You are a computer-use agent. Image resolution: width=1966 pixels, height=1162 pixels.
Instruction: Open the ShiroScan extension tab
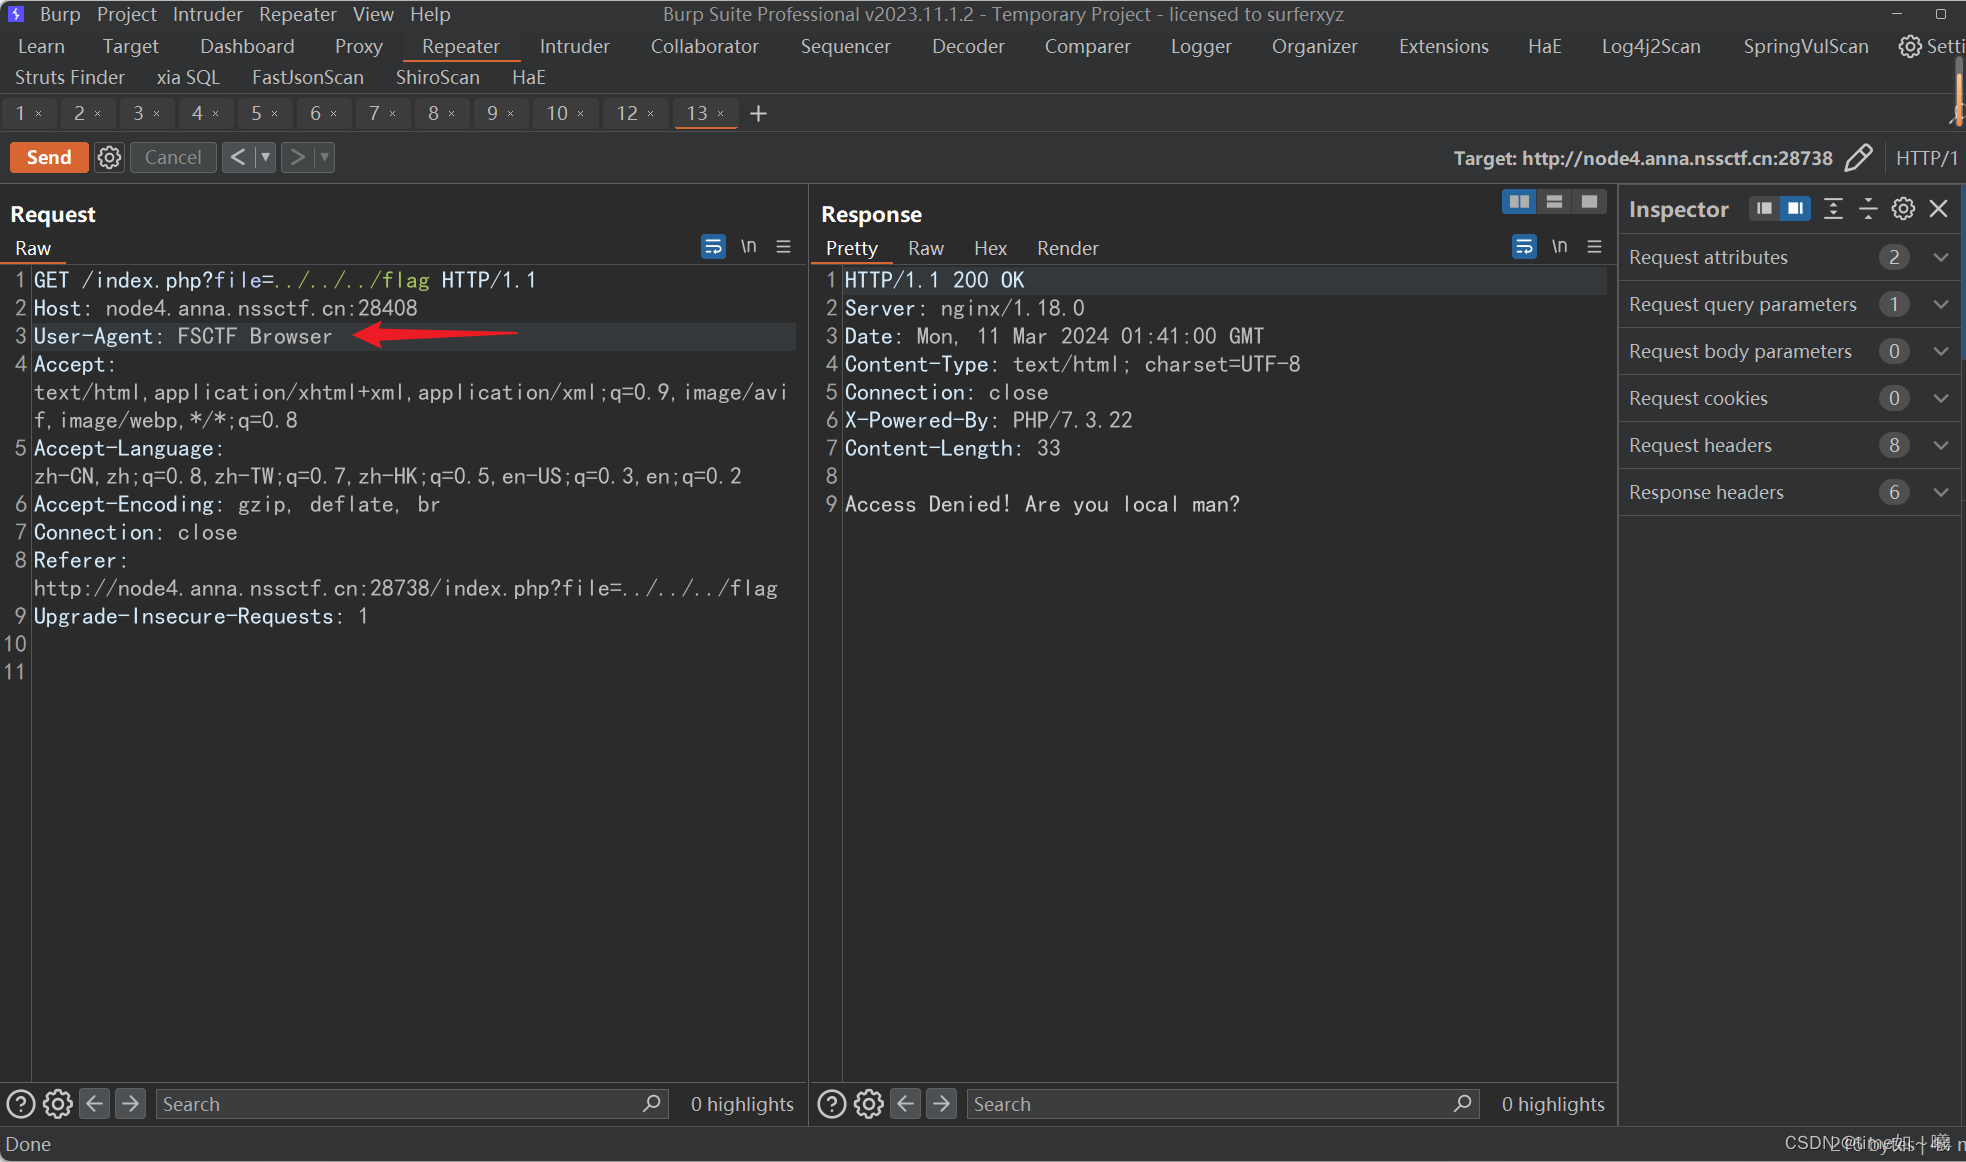click(437, 77)
